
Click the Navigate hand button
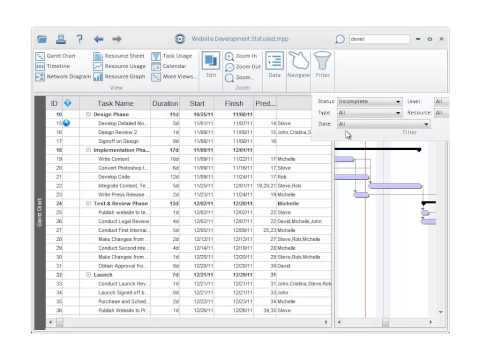pos(299,65)
